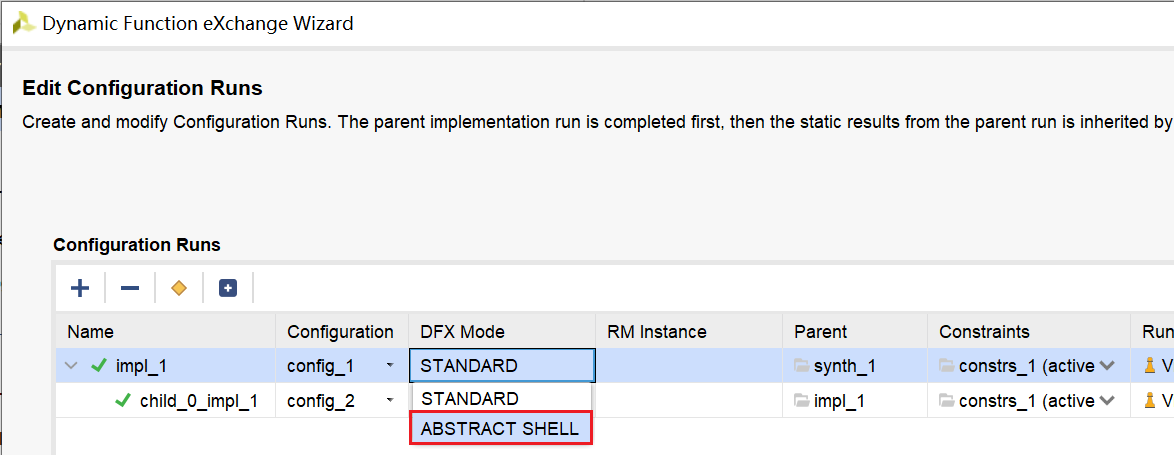Click the DFX Mode column header

[462, 332]
